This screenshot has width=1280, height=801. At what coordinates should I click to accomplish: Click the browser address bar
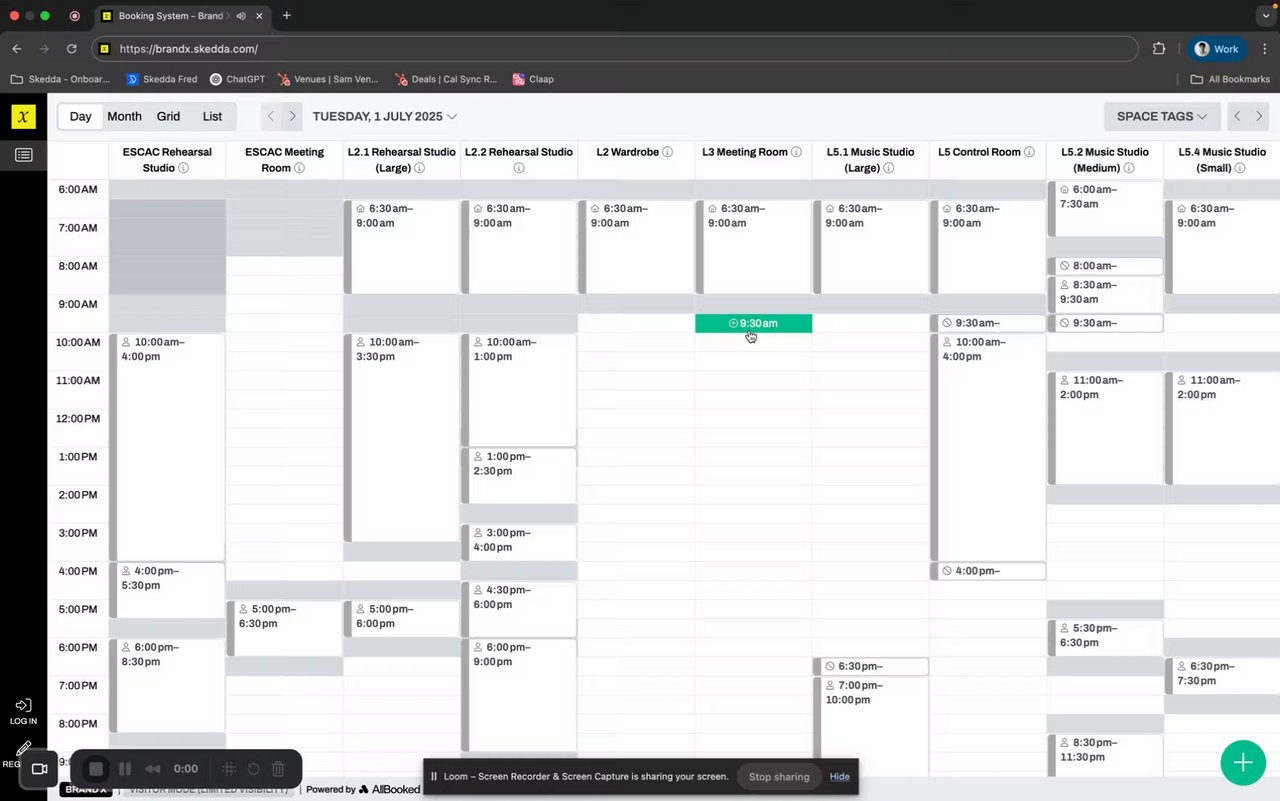615,48
